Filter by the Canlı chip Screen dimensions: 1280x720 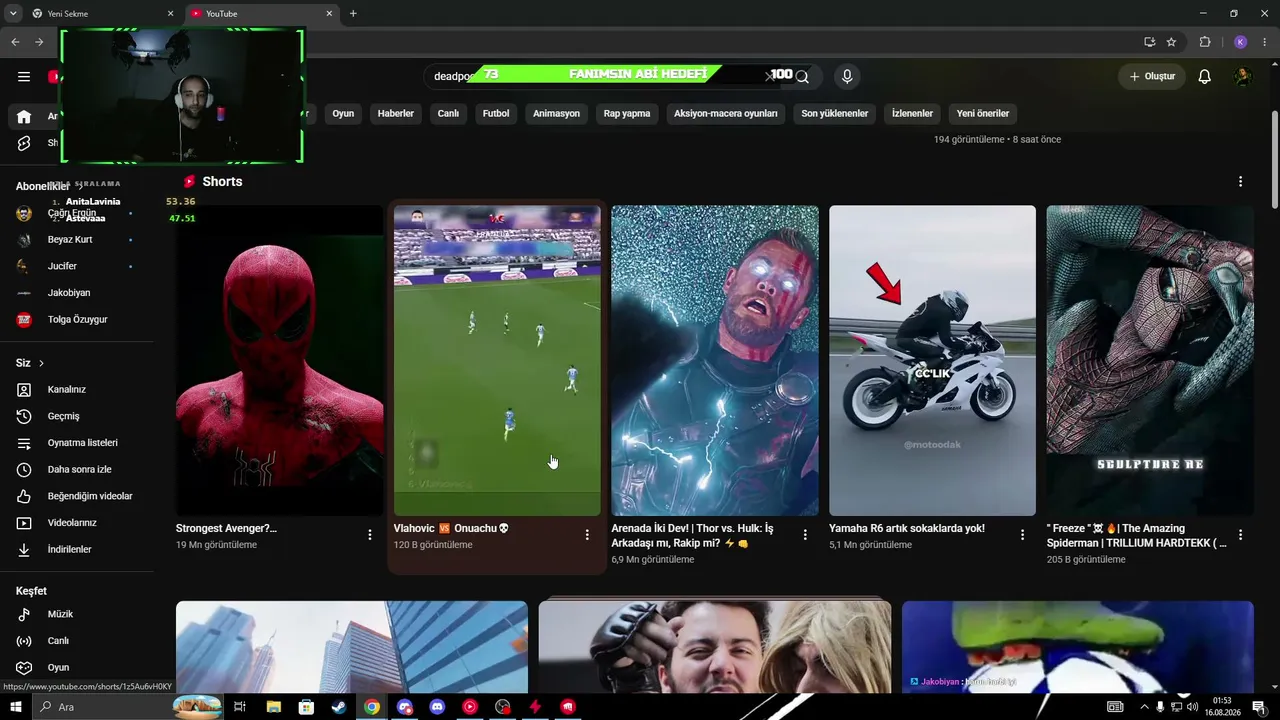pos(448,114)
